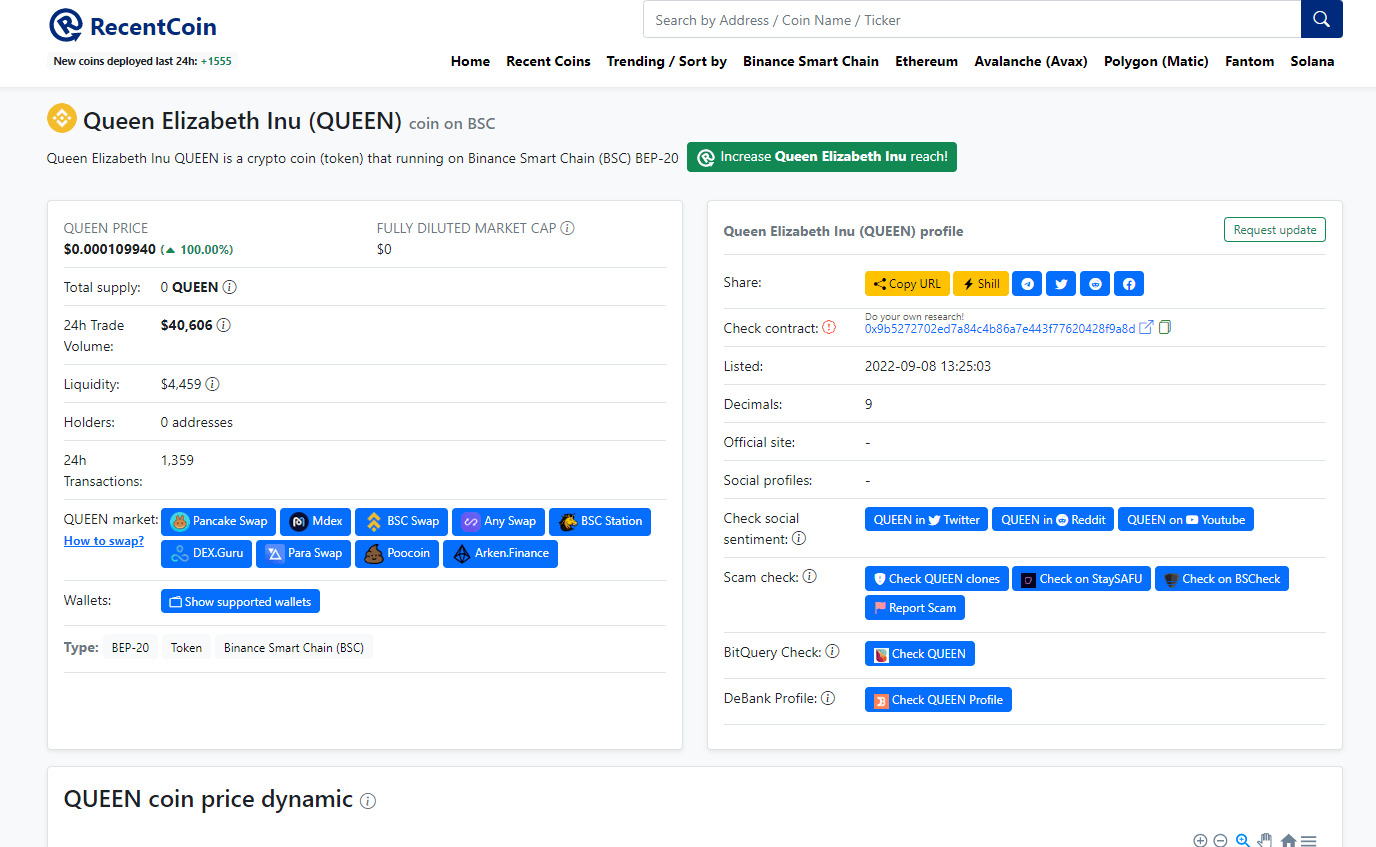
Task: Open Any Swap market
Action: pos(498,521)
